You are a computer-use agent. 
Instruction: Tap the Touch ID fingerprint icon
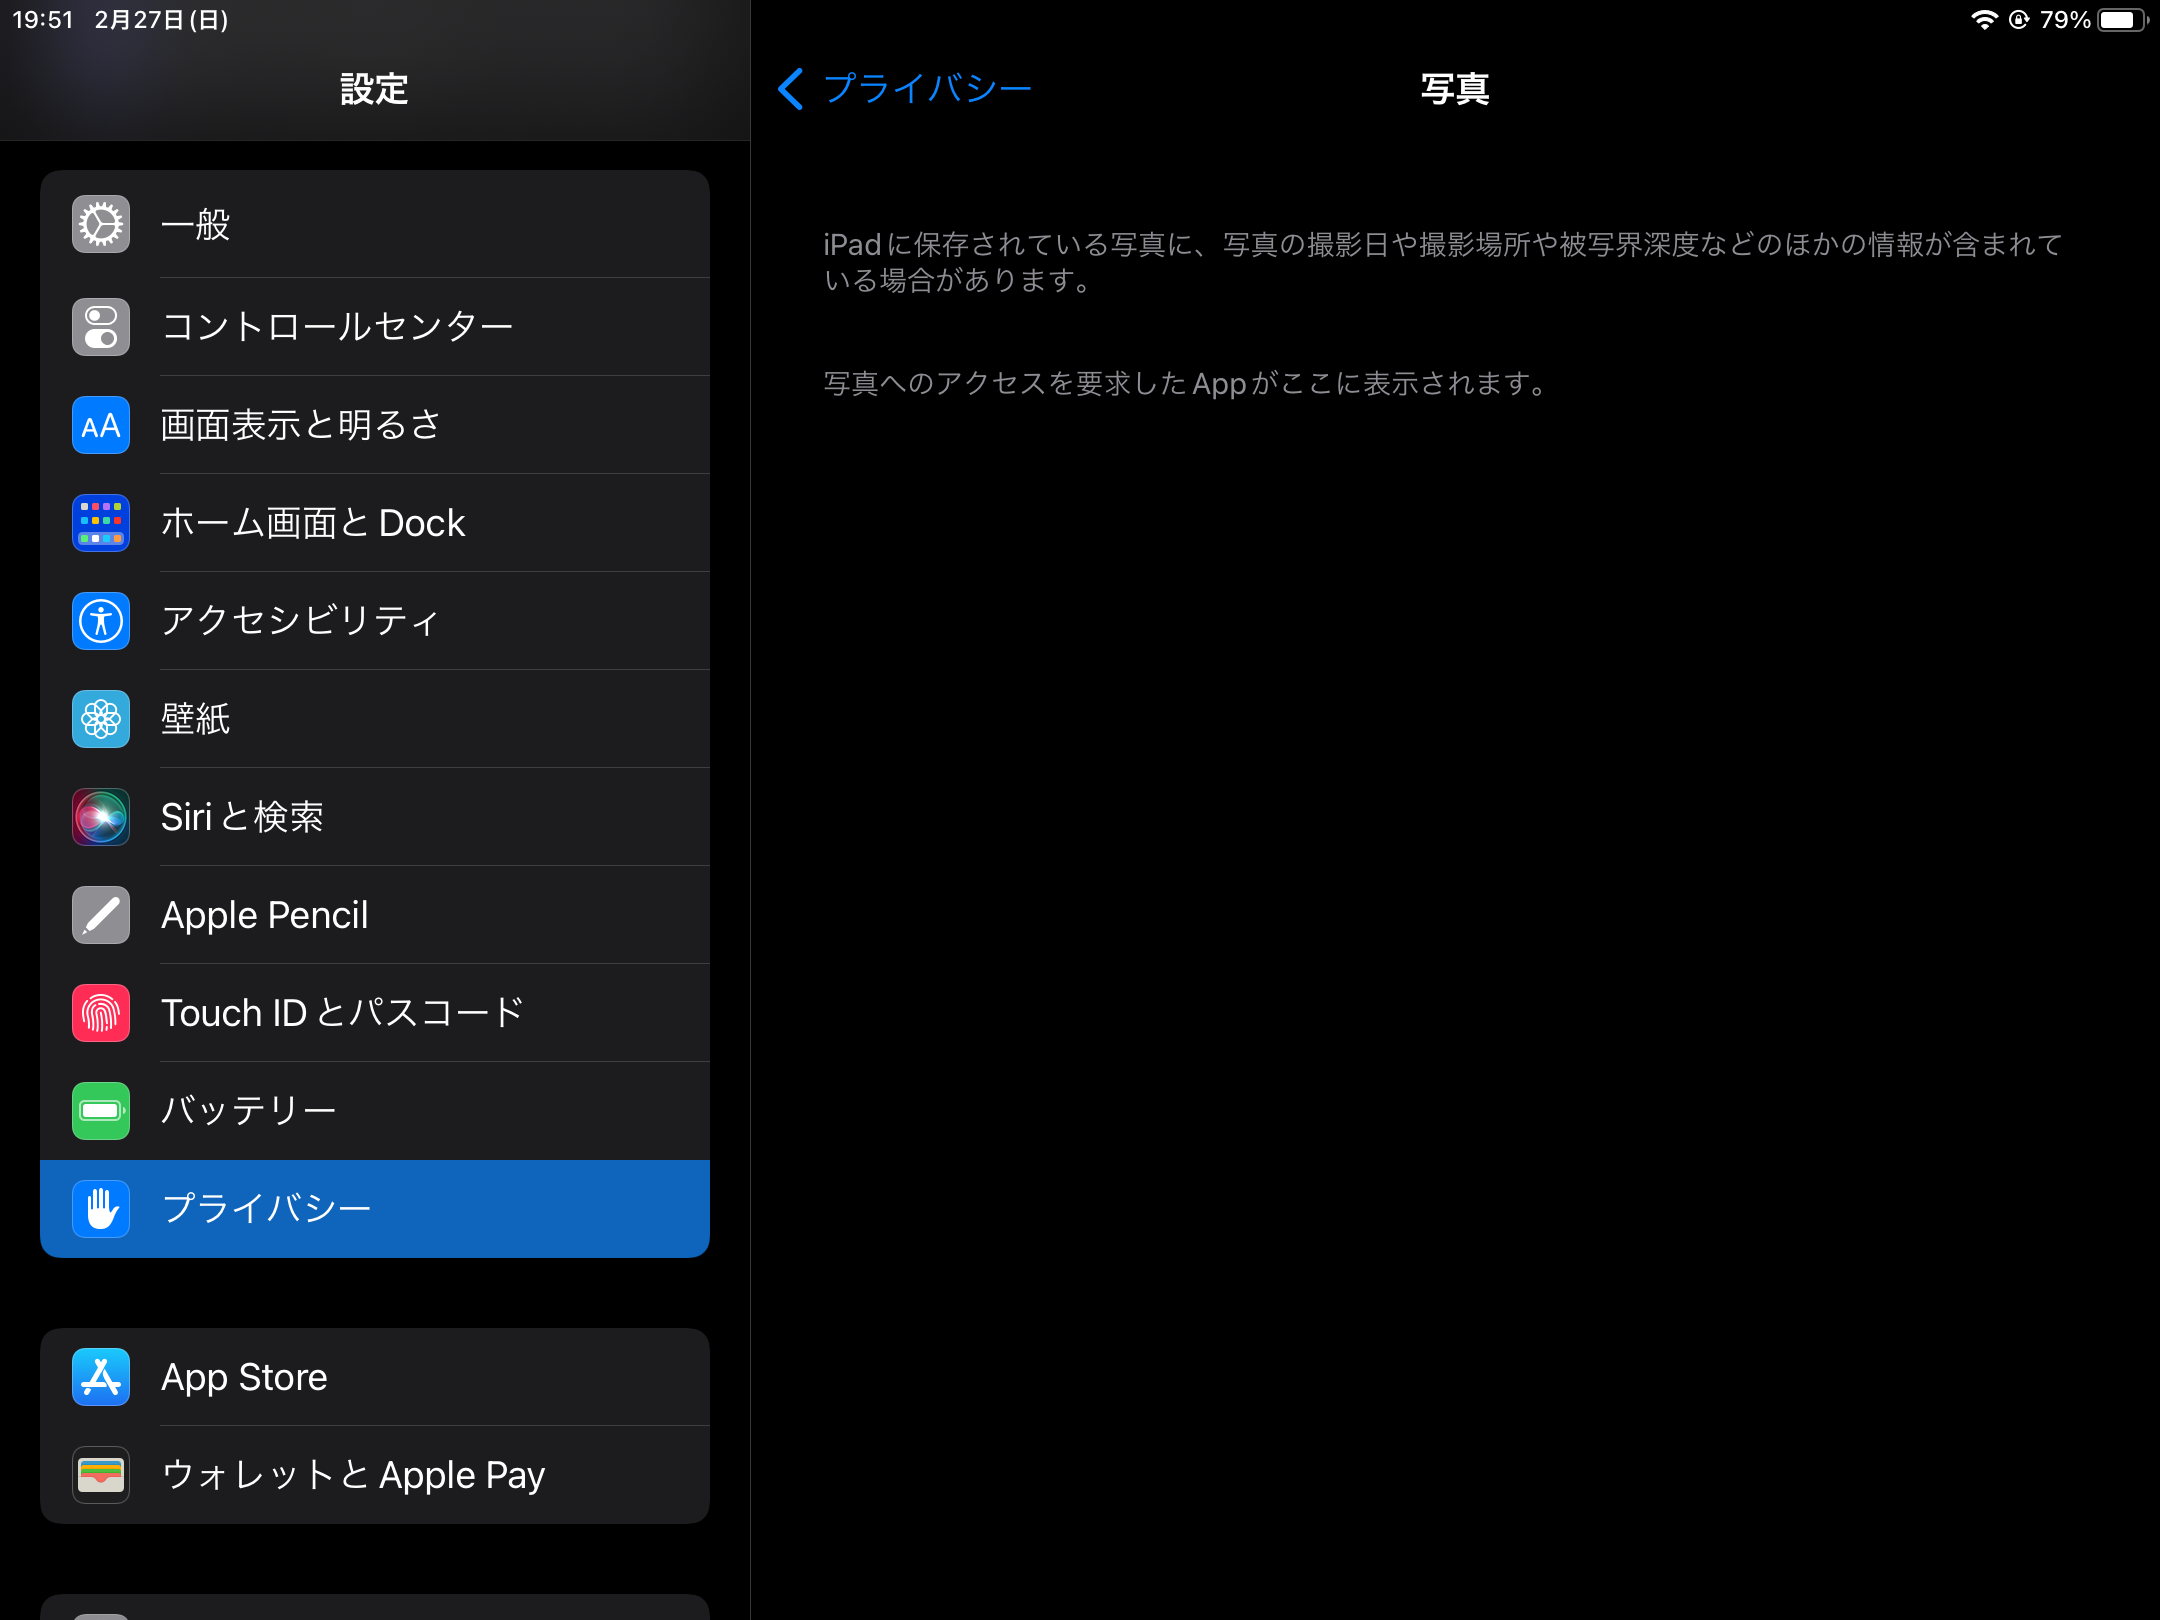101,1013
